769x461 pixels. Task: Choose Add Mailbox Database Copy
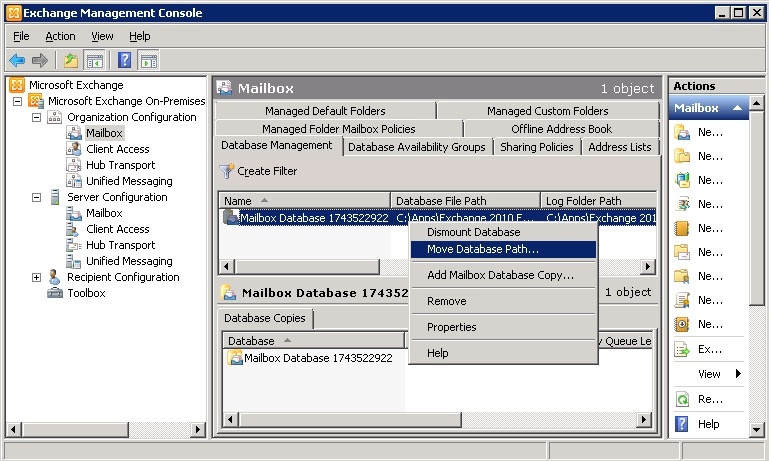coord(503,275)
